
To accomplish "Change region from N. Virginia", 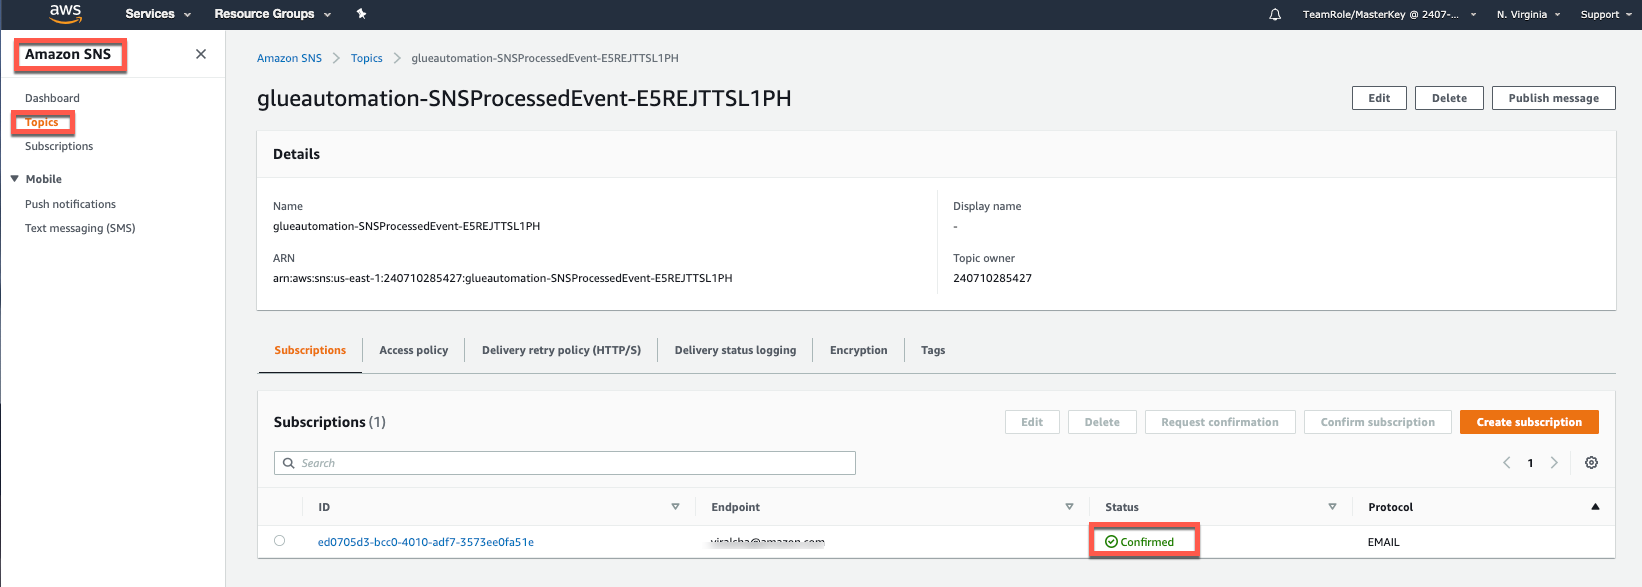I will [x=1528, y=14].
